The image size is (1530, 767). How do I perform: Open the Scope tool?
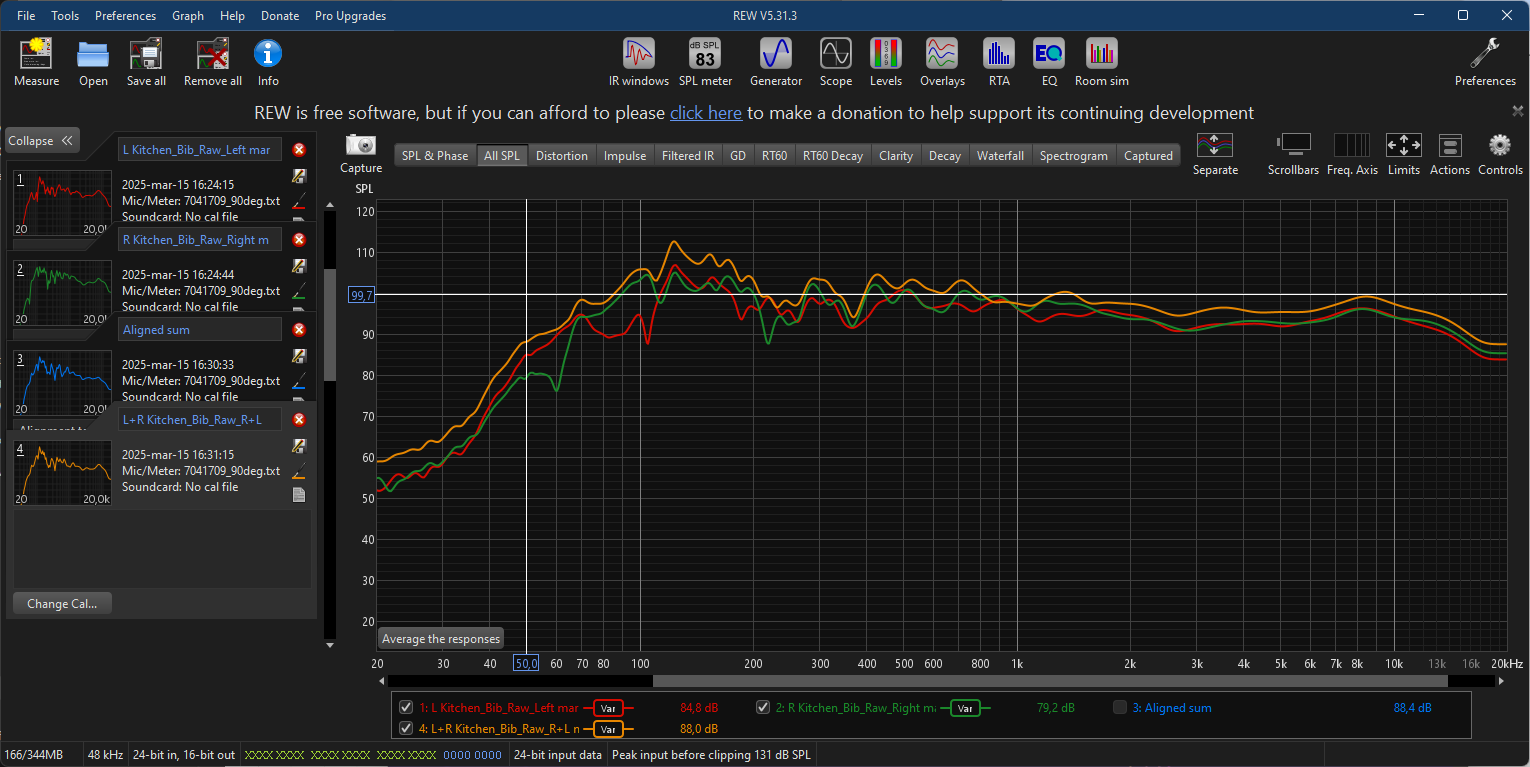pos(836,62)
